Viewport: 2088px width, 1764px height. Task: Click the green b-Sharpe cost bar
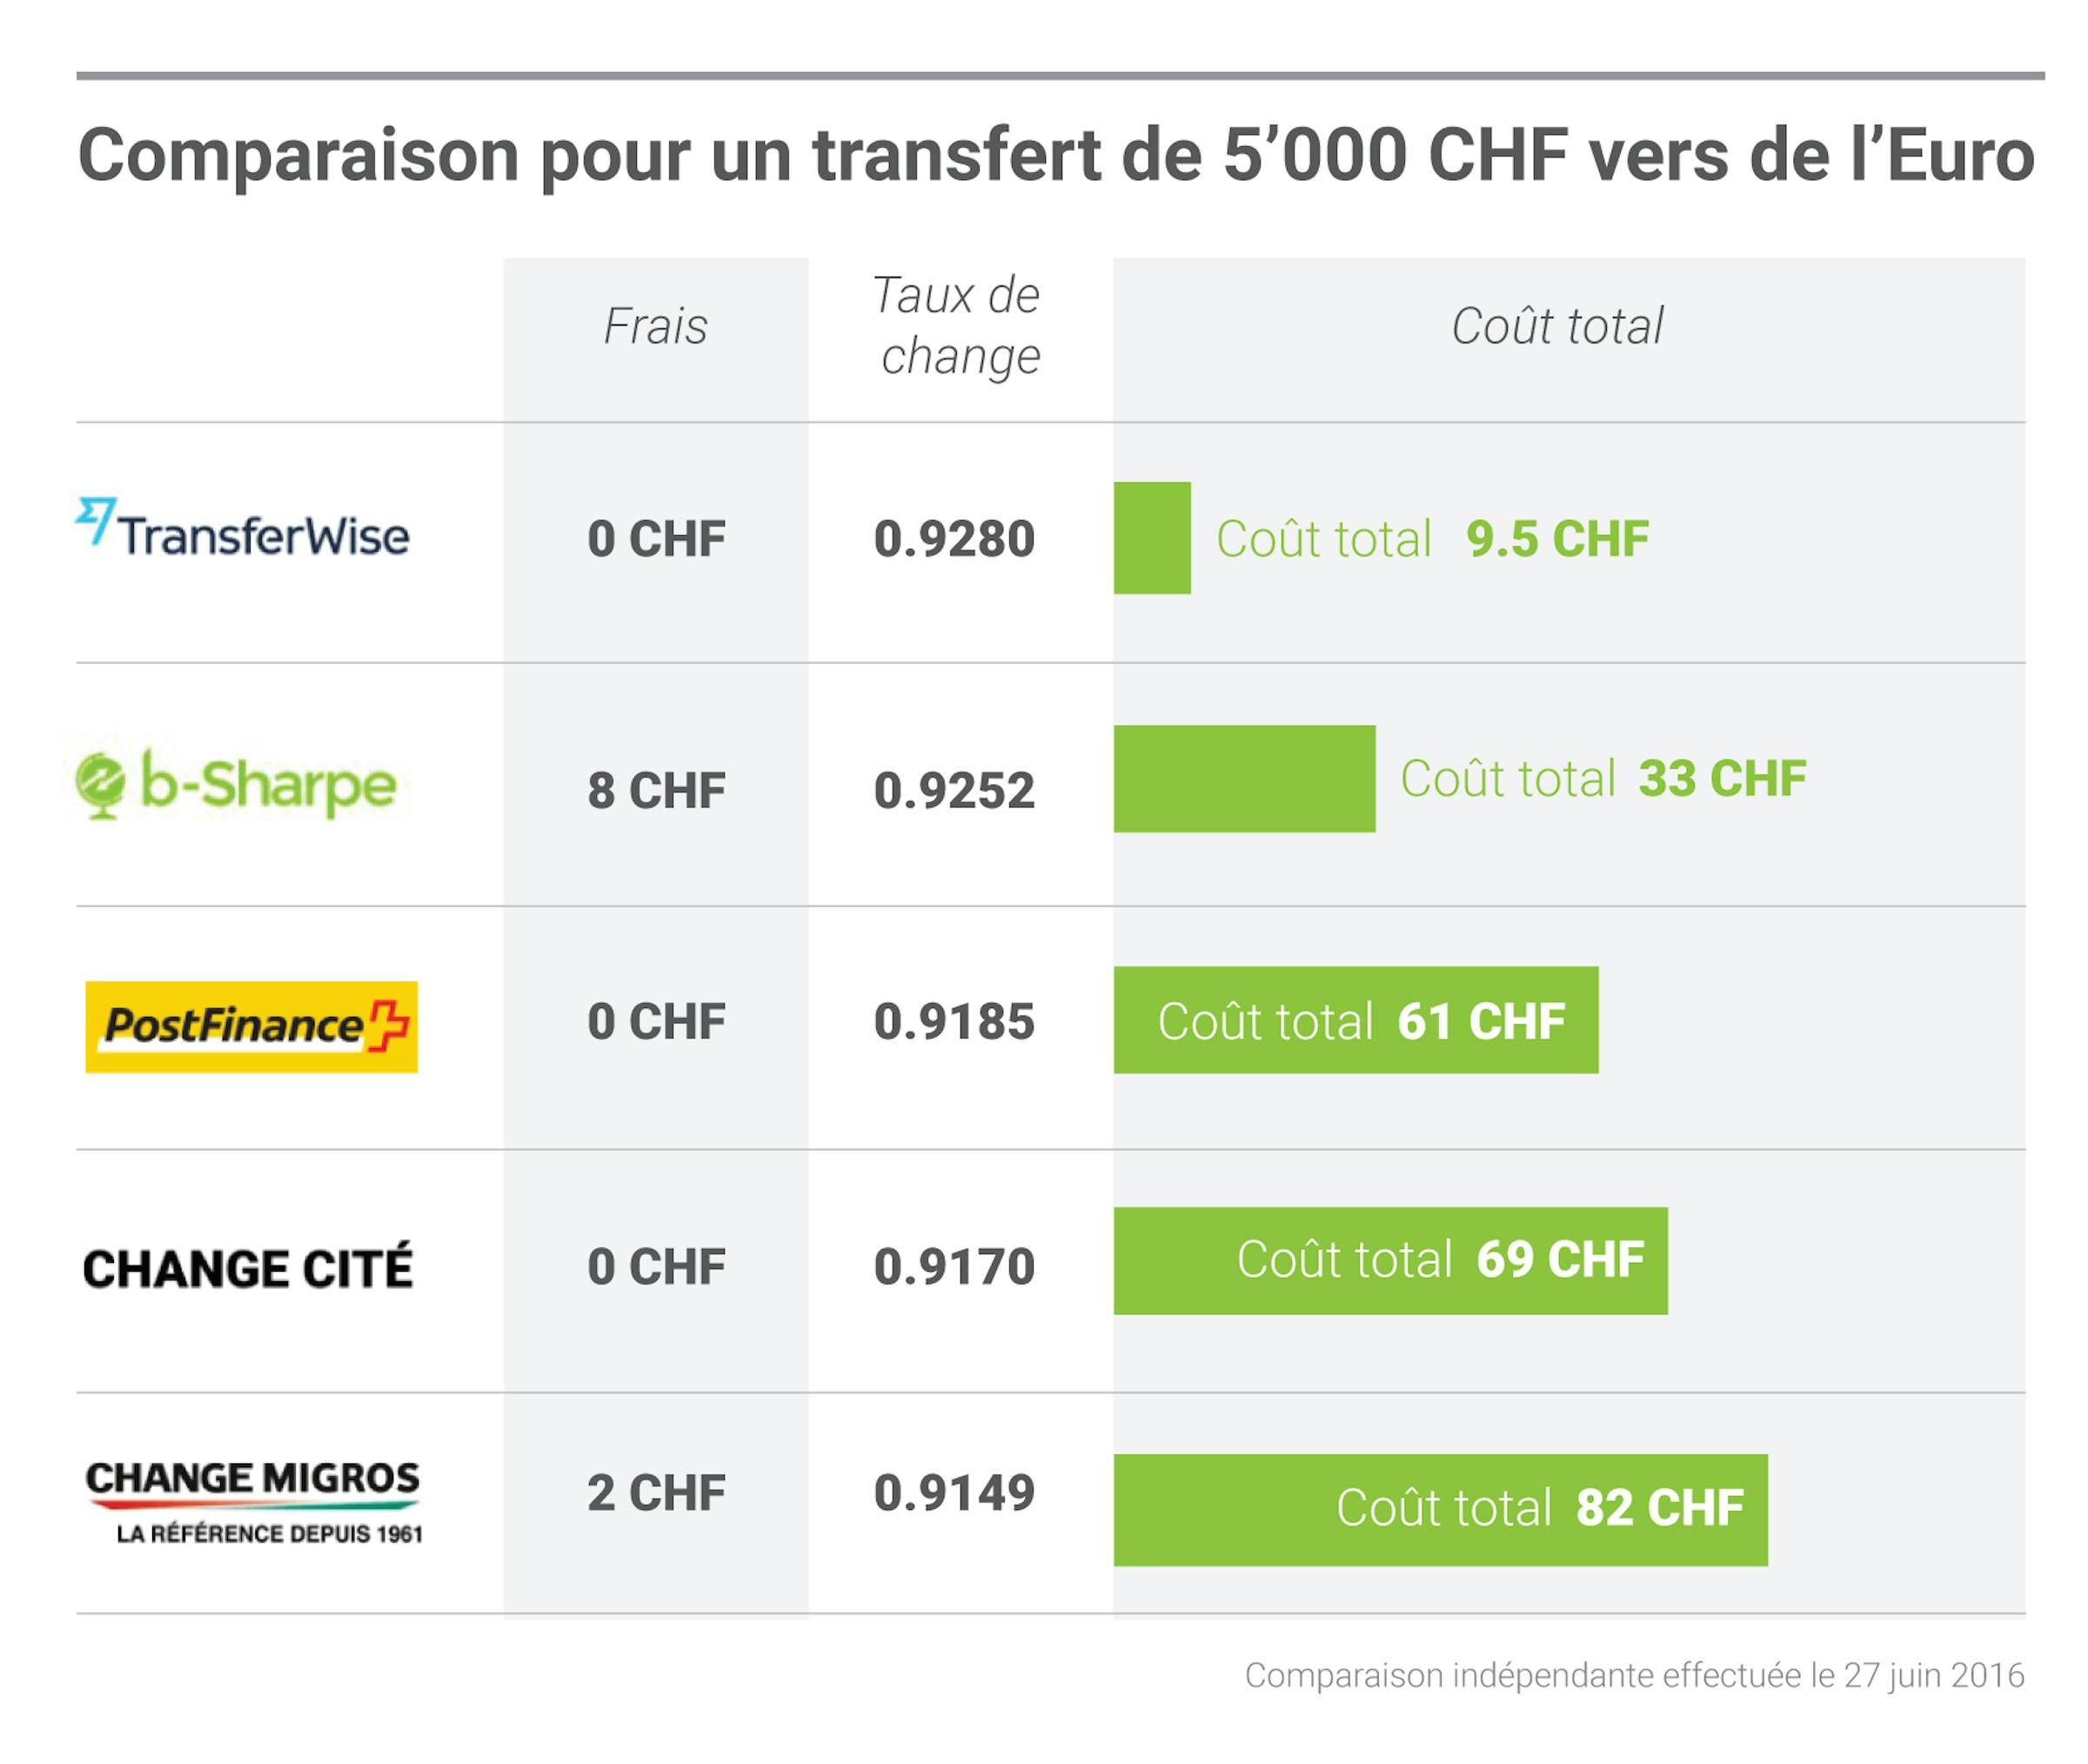tap(1243, 779)
